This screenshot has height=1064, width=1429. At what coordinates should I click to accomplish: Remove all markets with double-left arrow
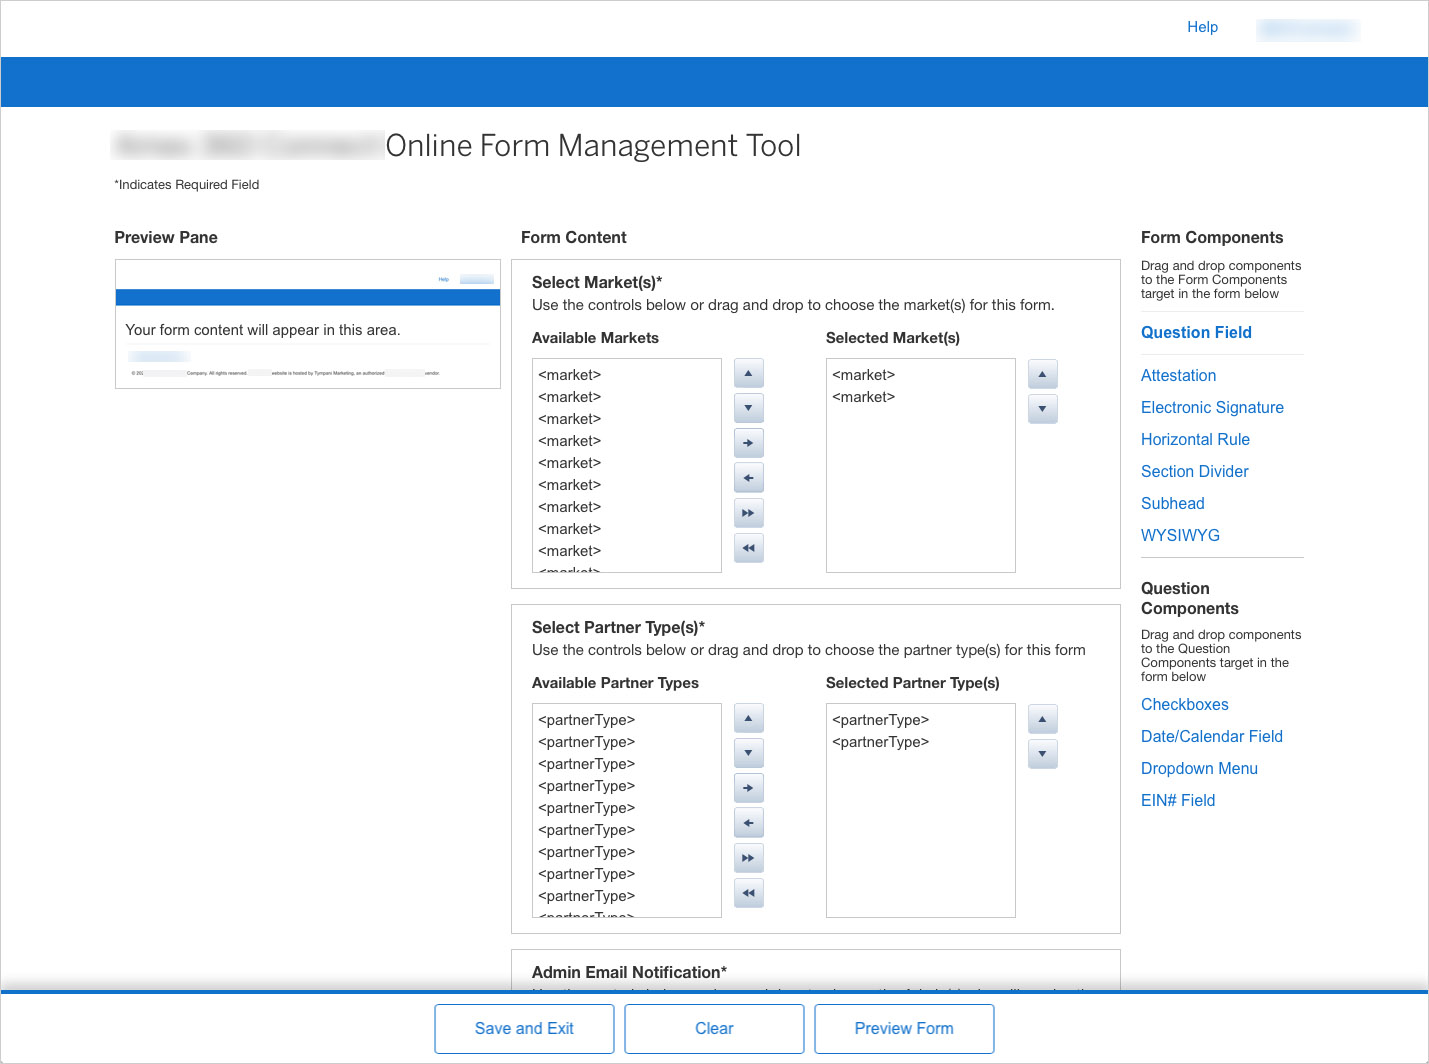coord(748,548)
